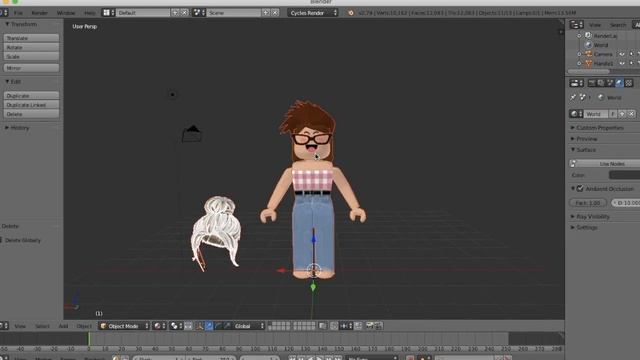
Task: Expand the RenderLayers outliner row
Action: (x=579, y=36)
